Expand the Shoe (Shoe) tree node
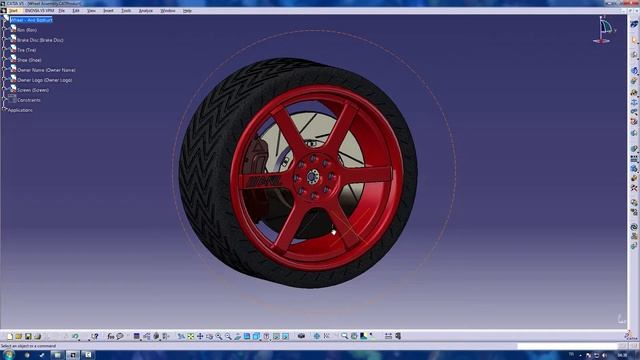This screenshot has width=640, height=360. tap(5, 60)
